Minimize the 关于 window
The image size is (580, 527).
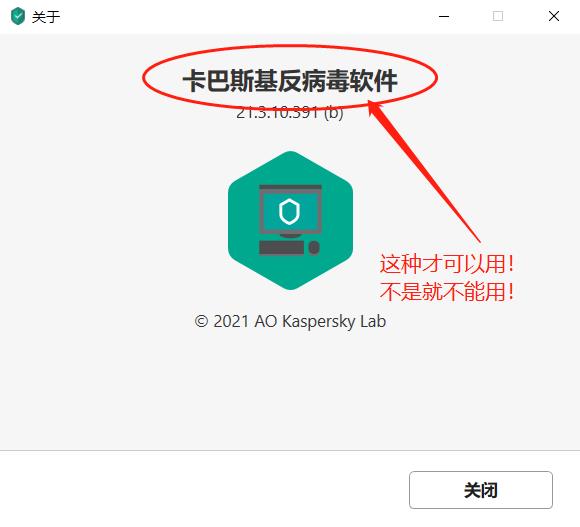pos(444,16)
